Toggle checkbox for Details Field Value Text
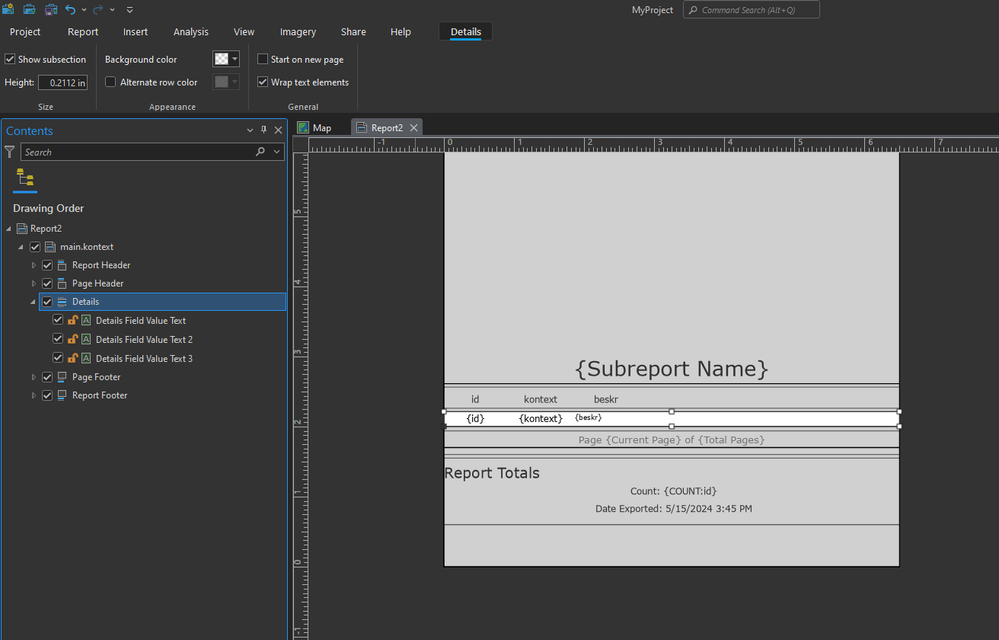999x640 pixels. click(58, 320)
